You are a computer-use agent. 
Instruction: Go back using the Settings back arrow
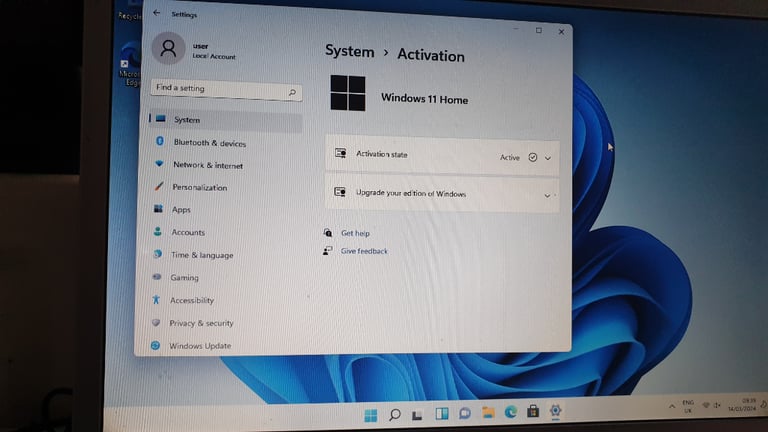tap(157, 13)
